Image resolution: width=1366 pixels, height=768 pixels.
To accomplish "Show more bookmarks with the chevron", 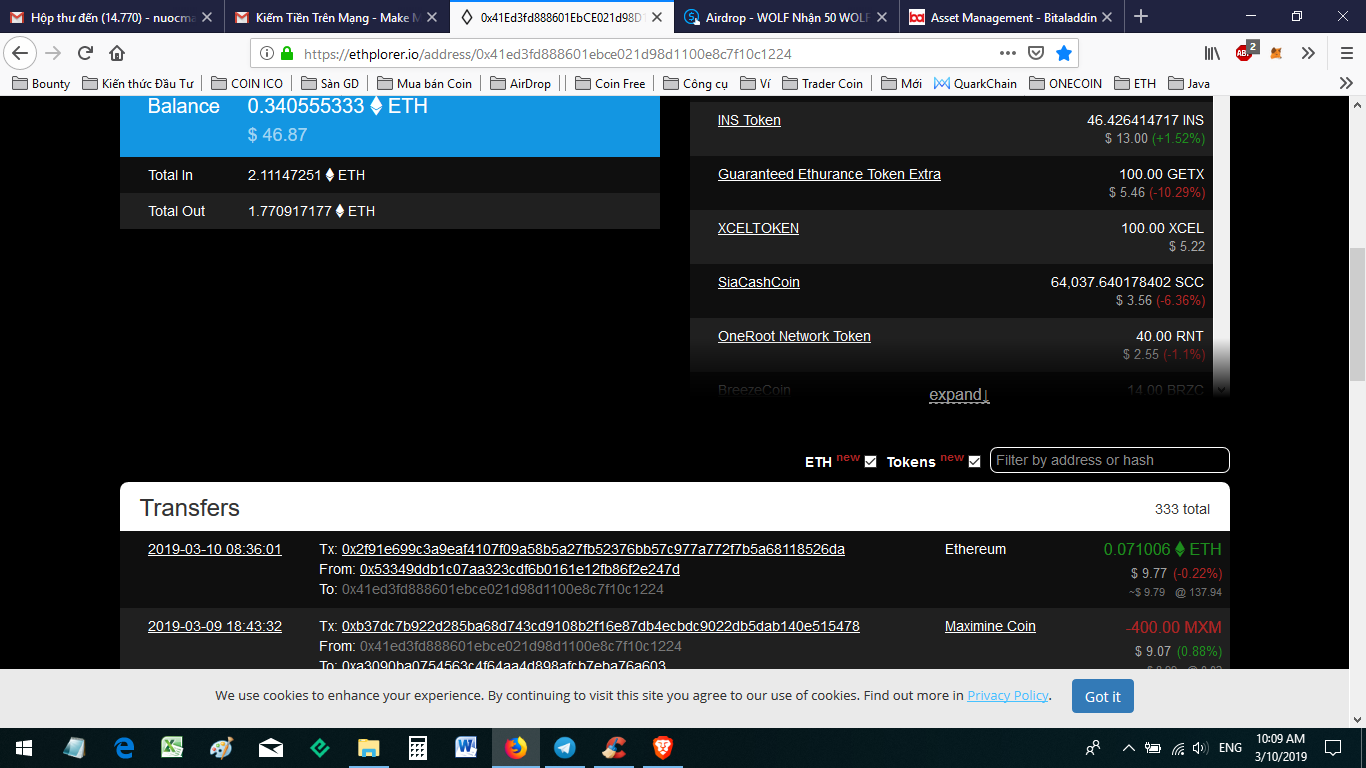I will (x=1346, y=84).
